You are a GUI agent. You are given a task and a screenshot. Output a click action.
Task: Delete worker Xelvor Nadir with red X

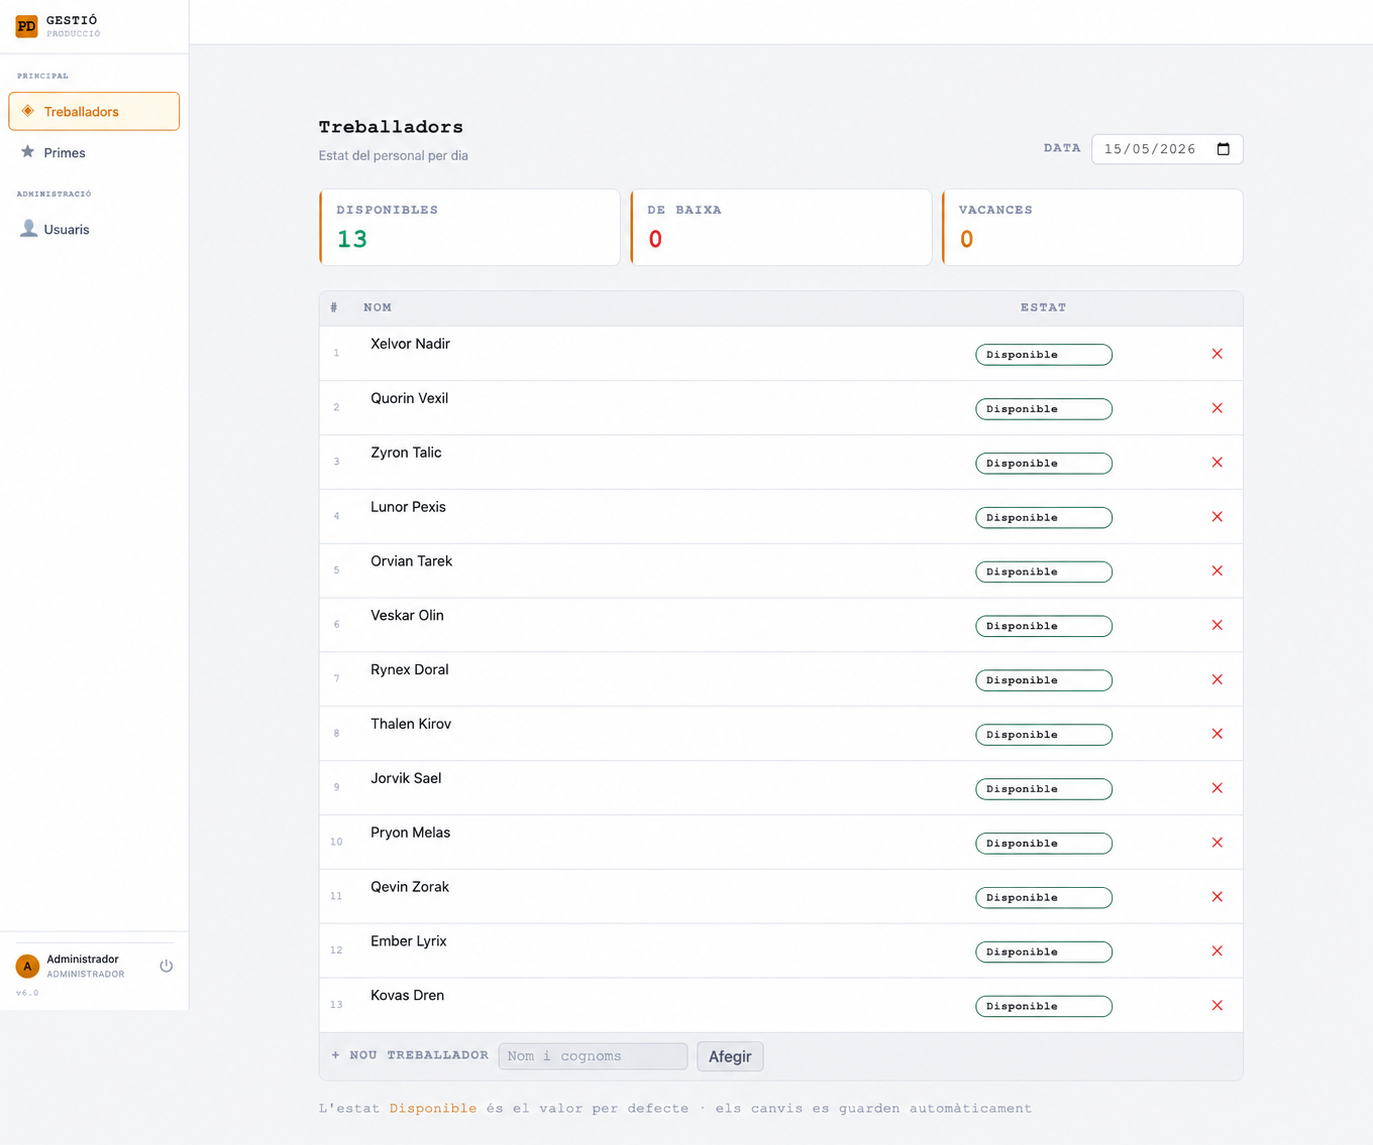click(1217, 354)
